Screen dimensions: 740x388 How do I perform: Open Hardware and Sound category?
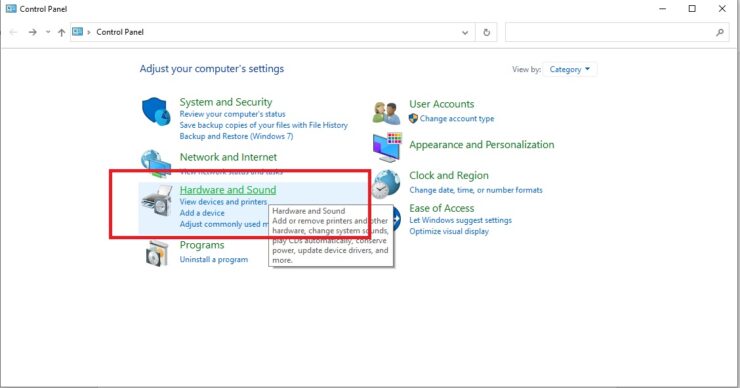pos(227,190)
